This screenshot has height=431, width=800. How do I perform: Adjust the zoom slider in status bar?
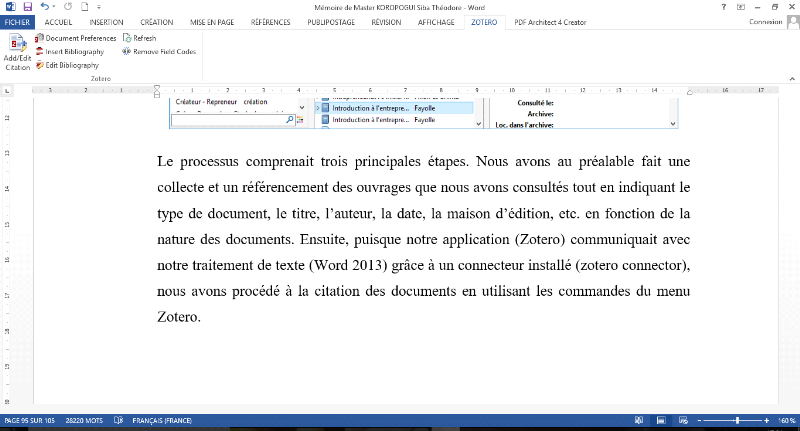(737, 421)
